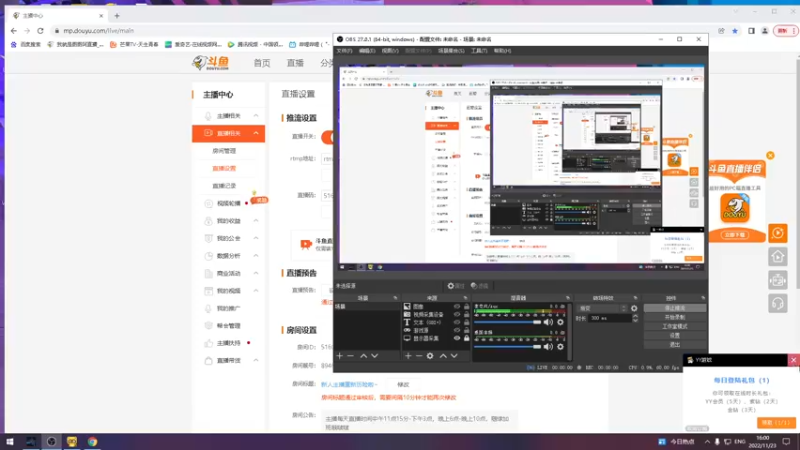Viewport: 800px width, 450px height.
Task: Open desktop audio settings gear
Action: (x=560, y=347)
